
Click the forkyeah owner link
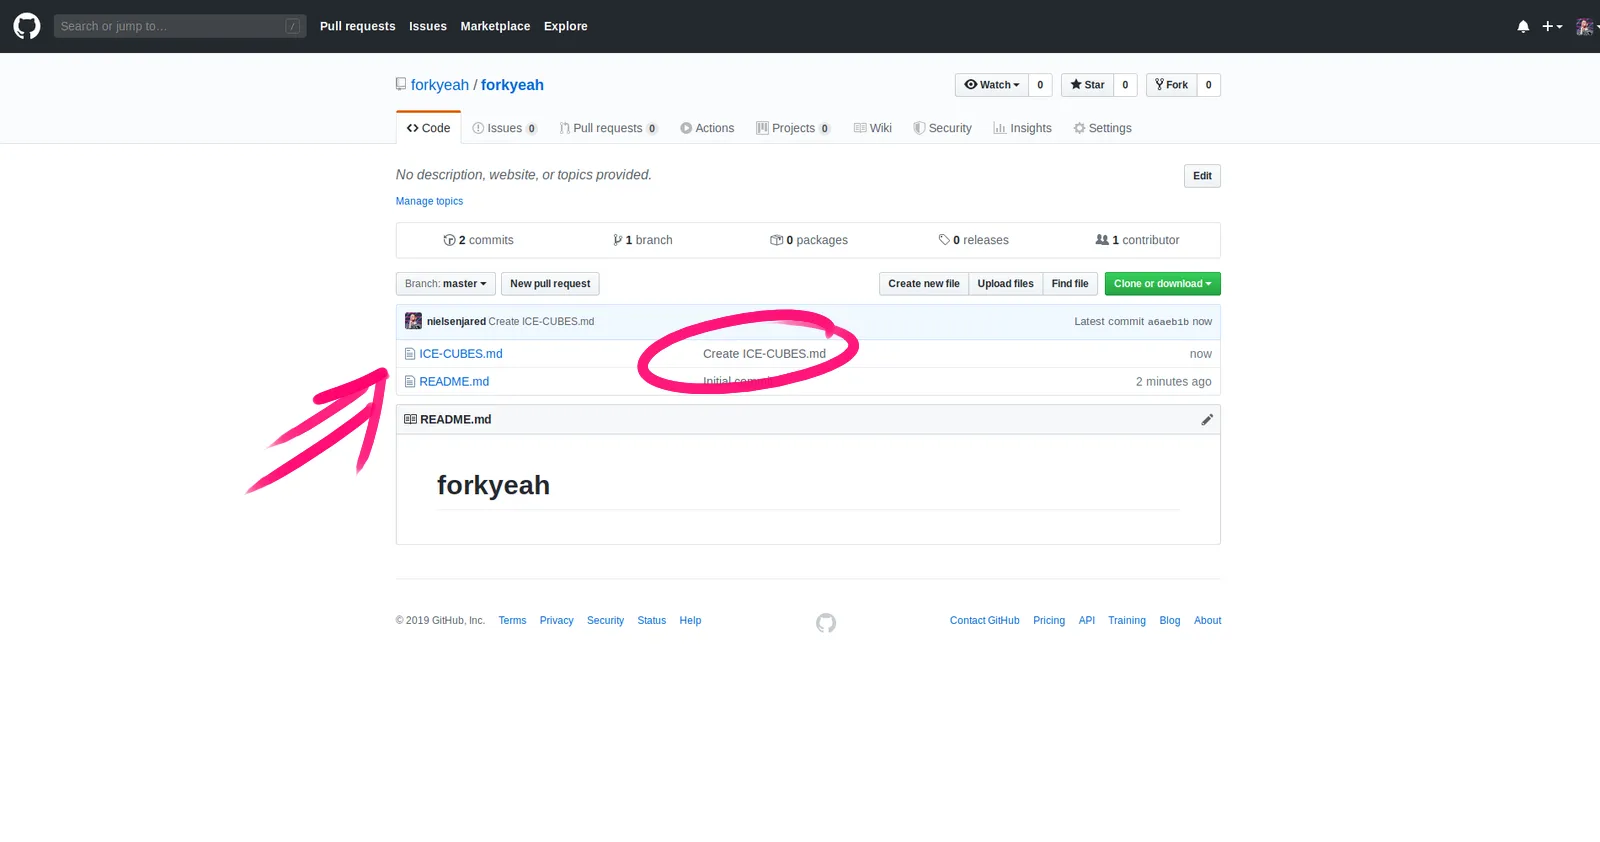click(439, 85)
